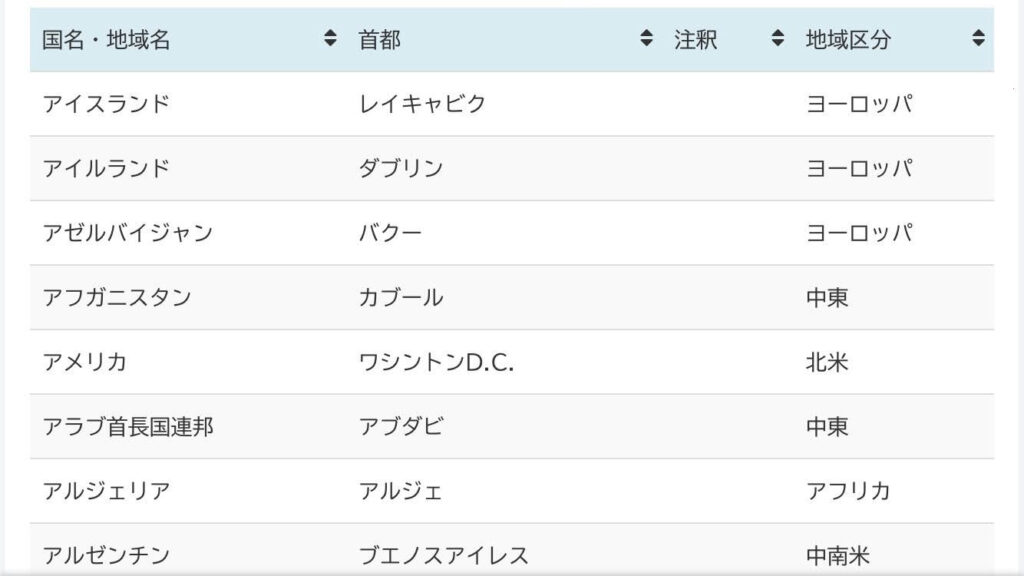Click the sort arrows in 国名・地域名 column
The height and width of the screenshot is (576, 1024).
pyautogui.click(x=330, y=40)
